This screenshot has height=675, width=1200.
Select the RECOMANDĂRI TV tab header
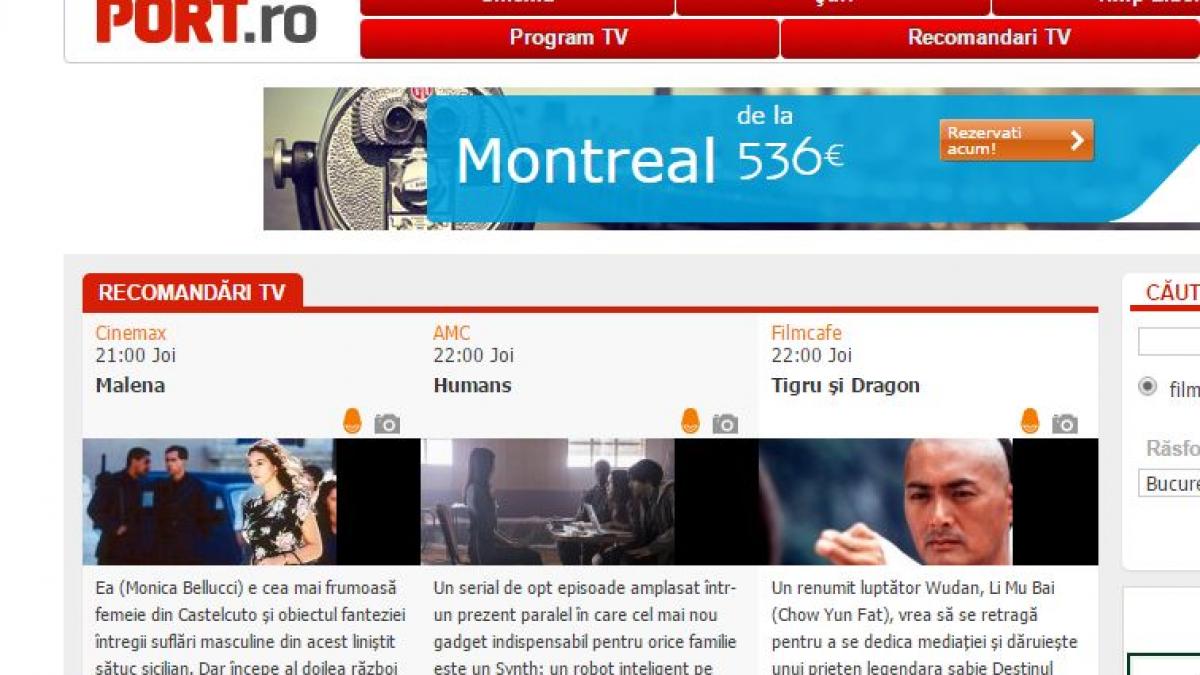click(192, 292)
